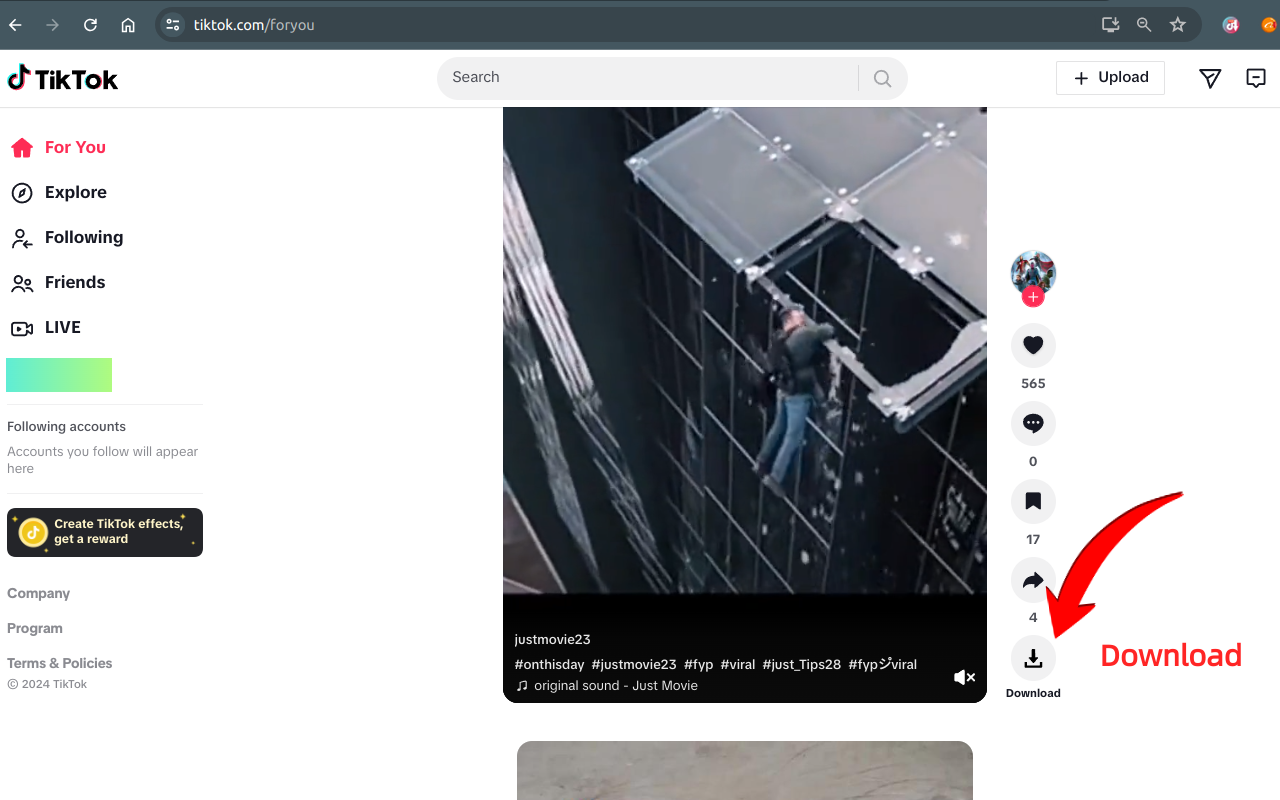This screenshot has width=1280, height=800.
Task: Open the #fyp hashtag
Action: (699, 664)
